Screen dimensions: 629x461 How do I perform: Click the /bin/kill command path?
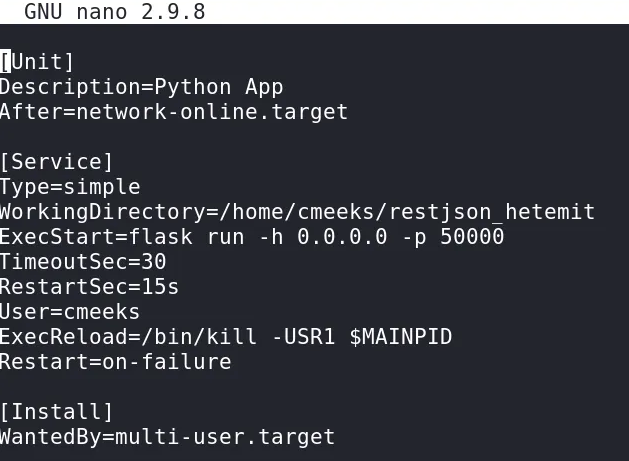click(x=199, y=337)
